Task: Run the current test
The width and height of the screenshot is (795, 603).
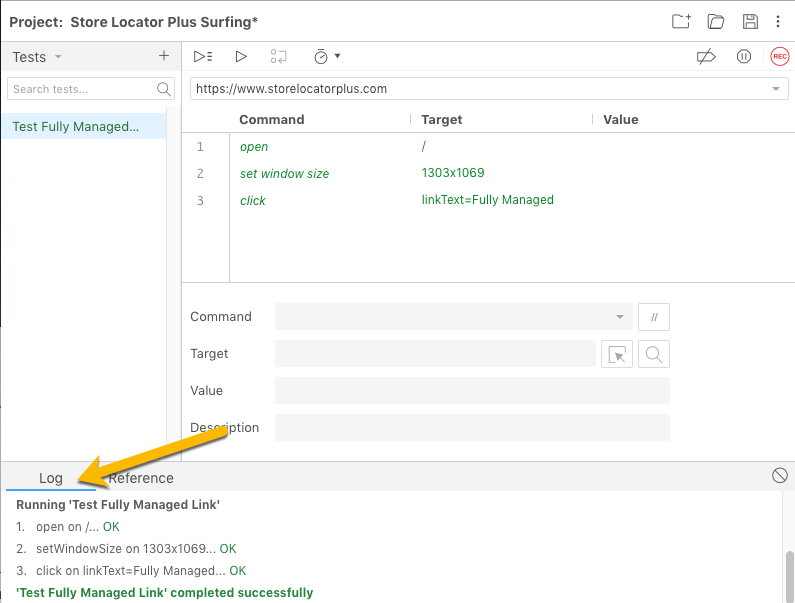Action: [x=241, y=57]
